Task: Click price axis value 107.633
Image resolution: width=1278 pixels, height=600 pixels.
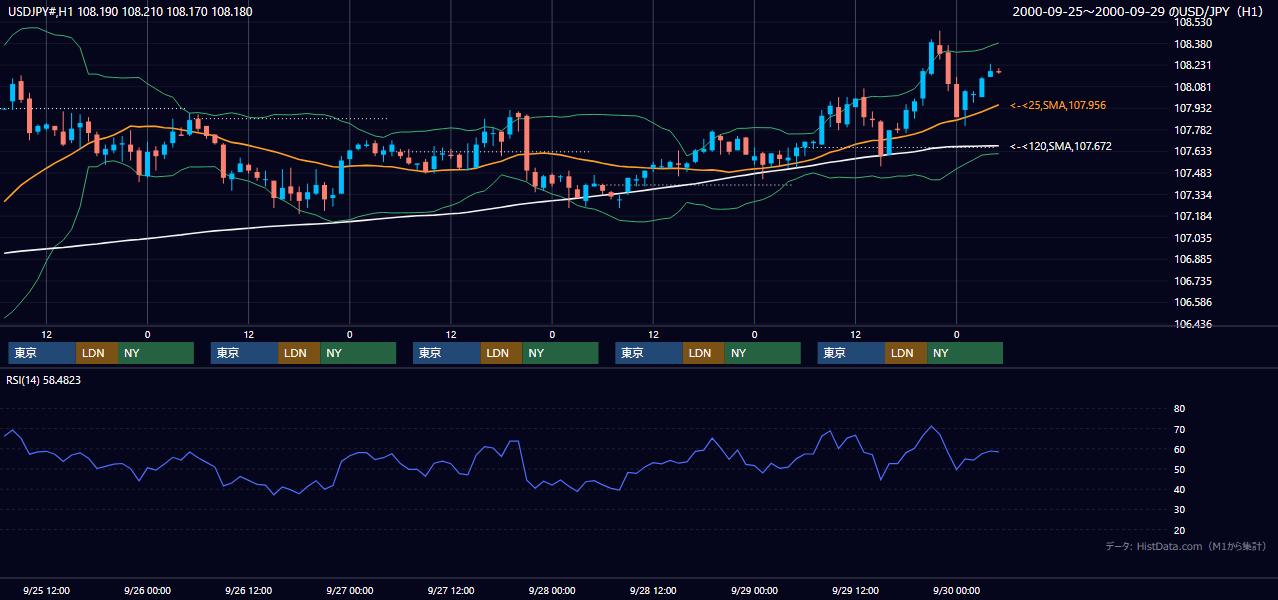Action: [x=1195, y=151]
